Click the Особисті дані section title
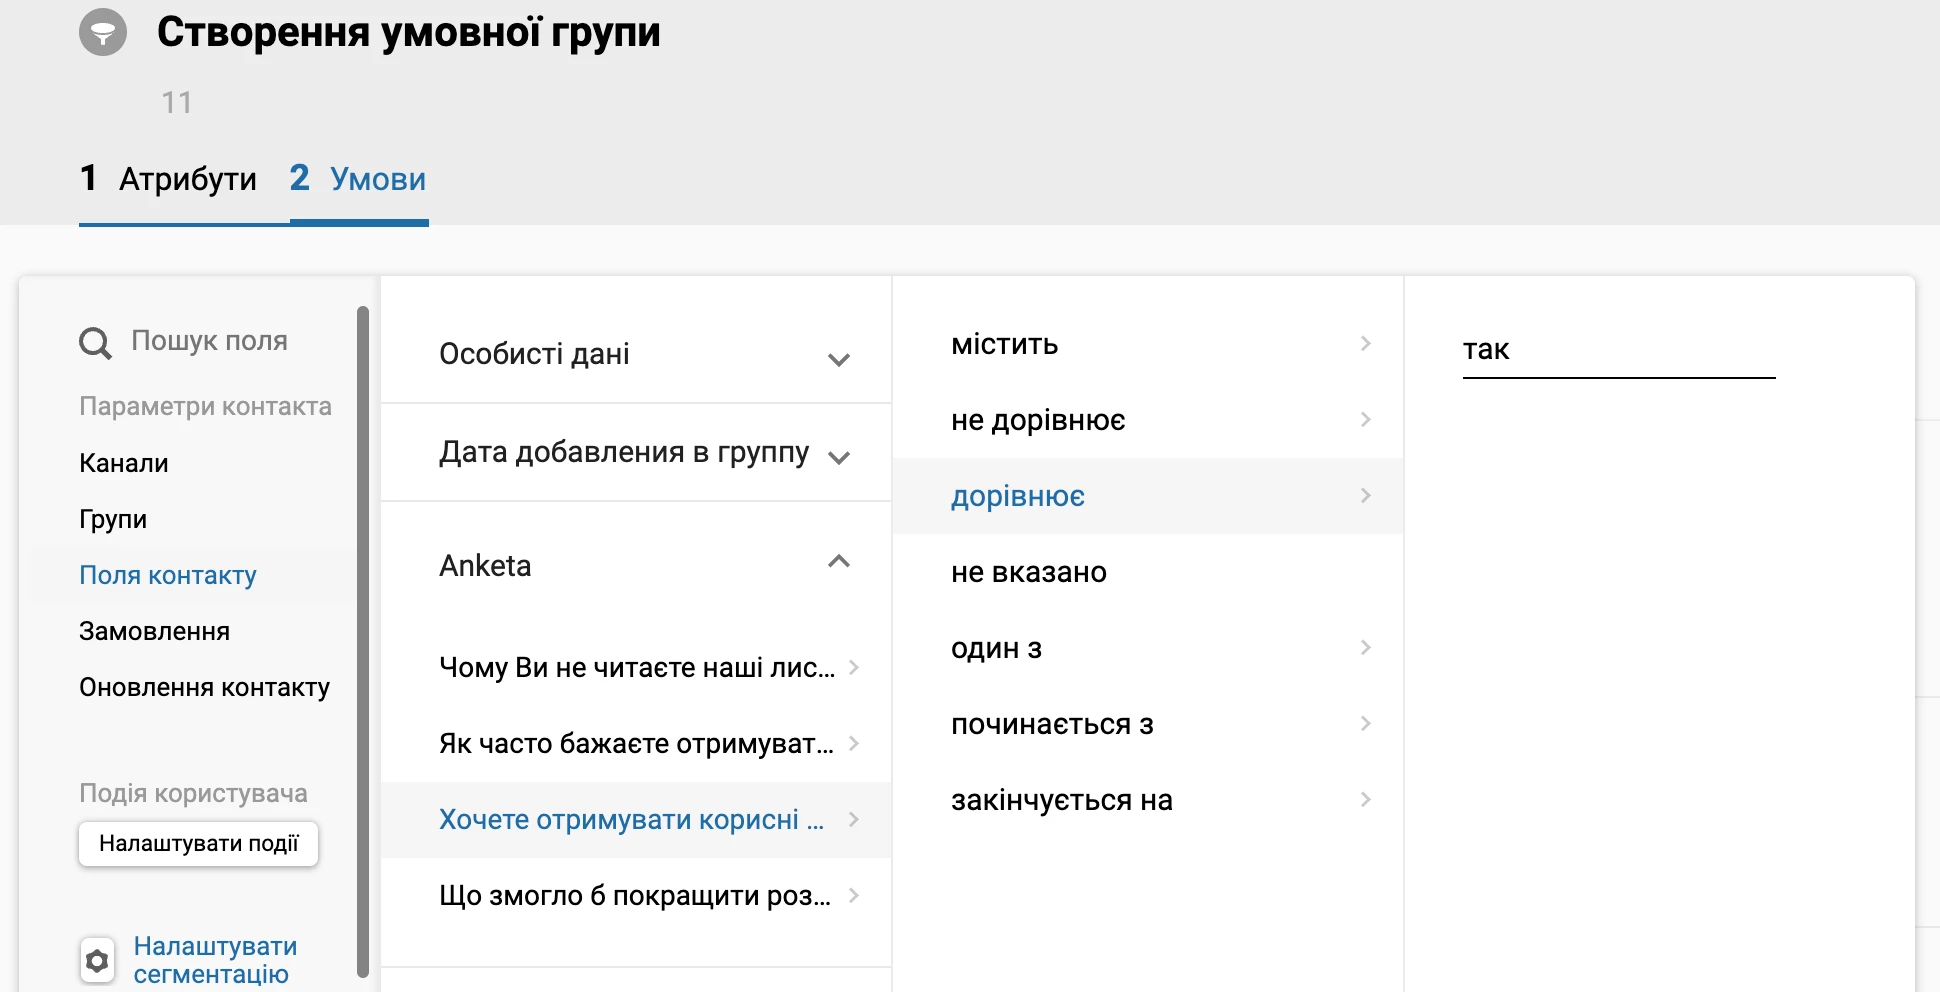 (x=534, y=354)
